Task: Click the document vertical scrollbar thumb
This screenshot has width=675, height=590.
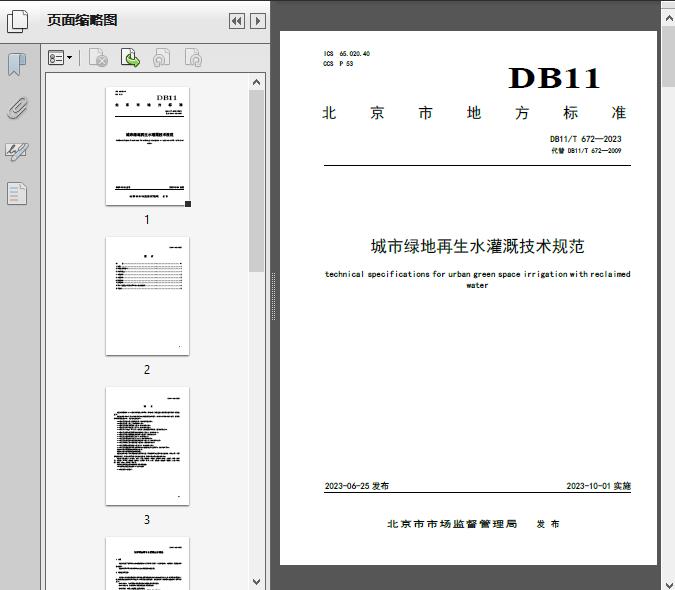Action: tap(669, 56)
